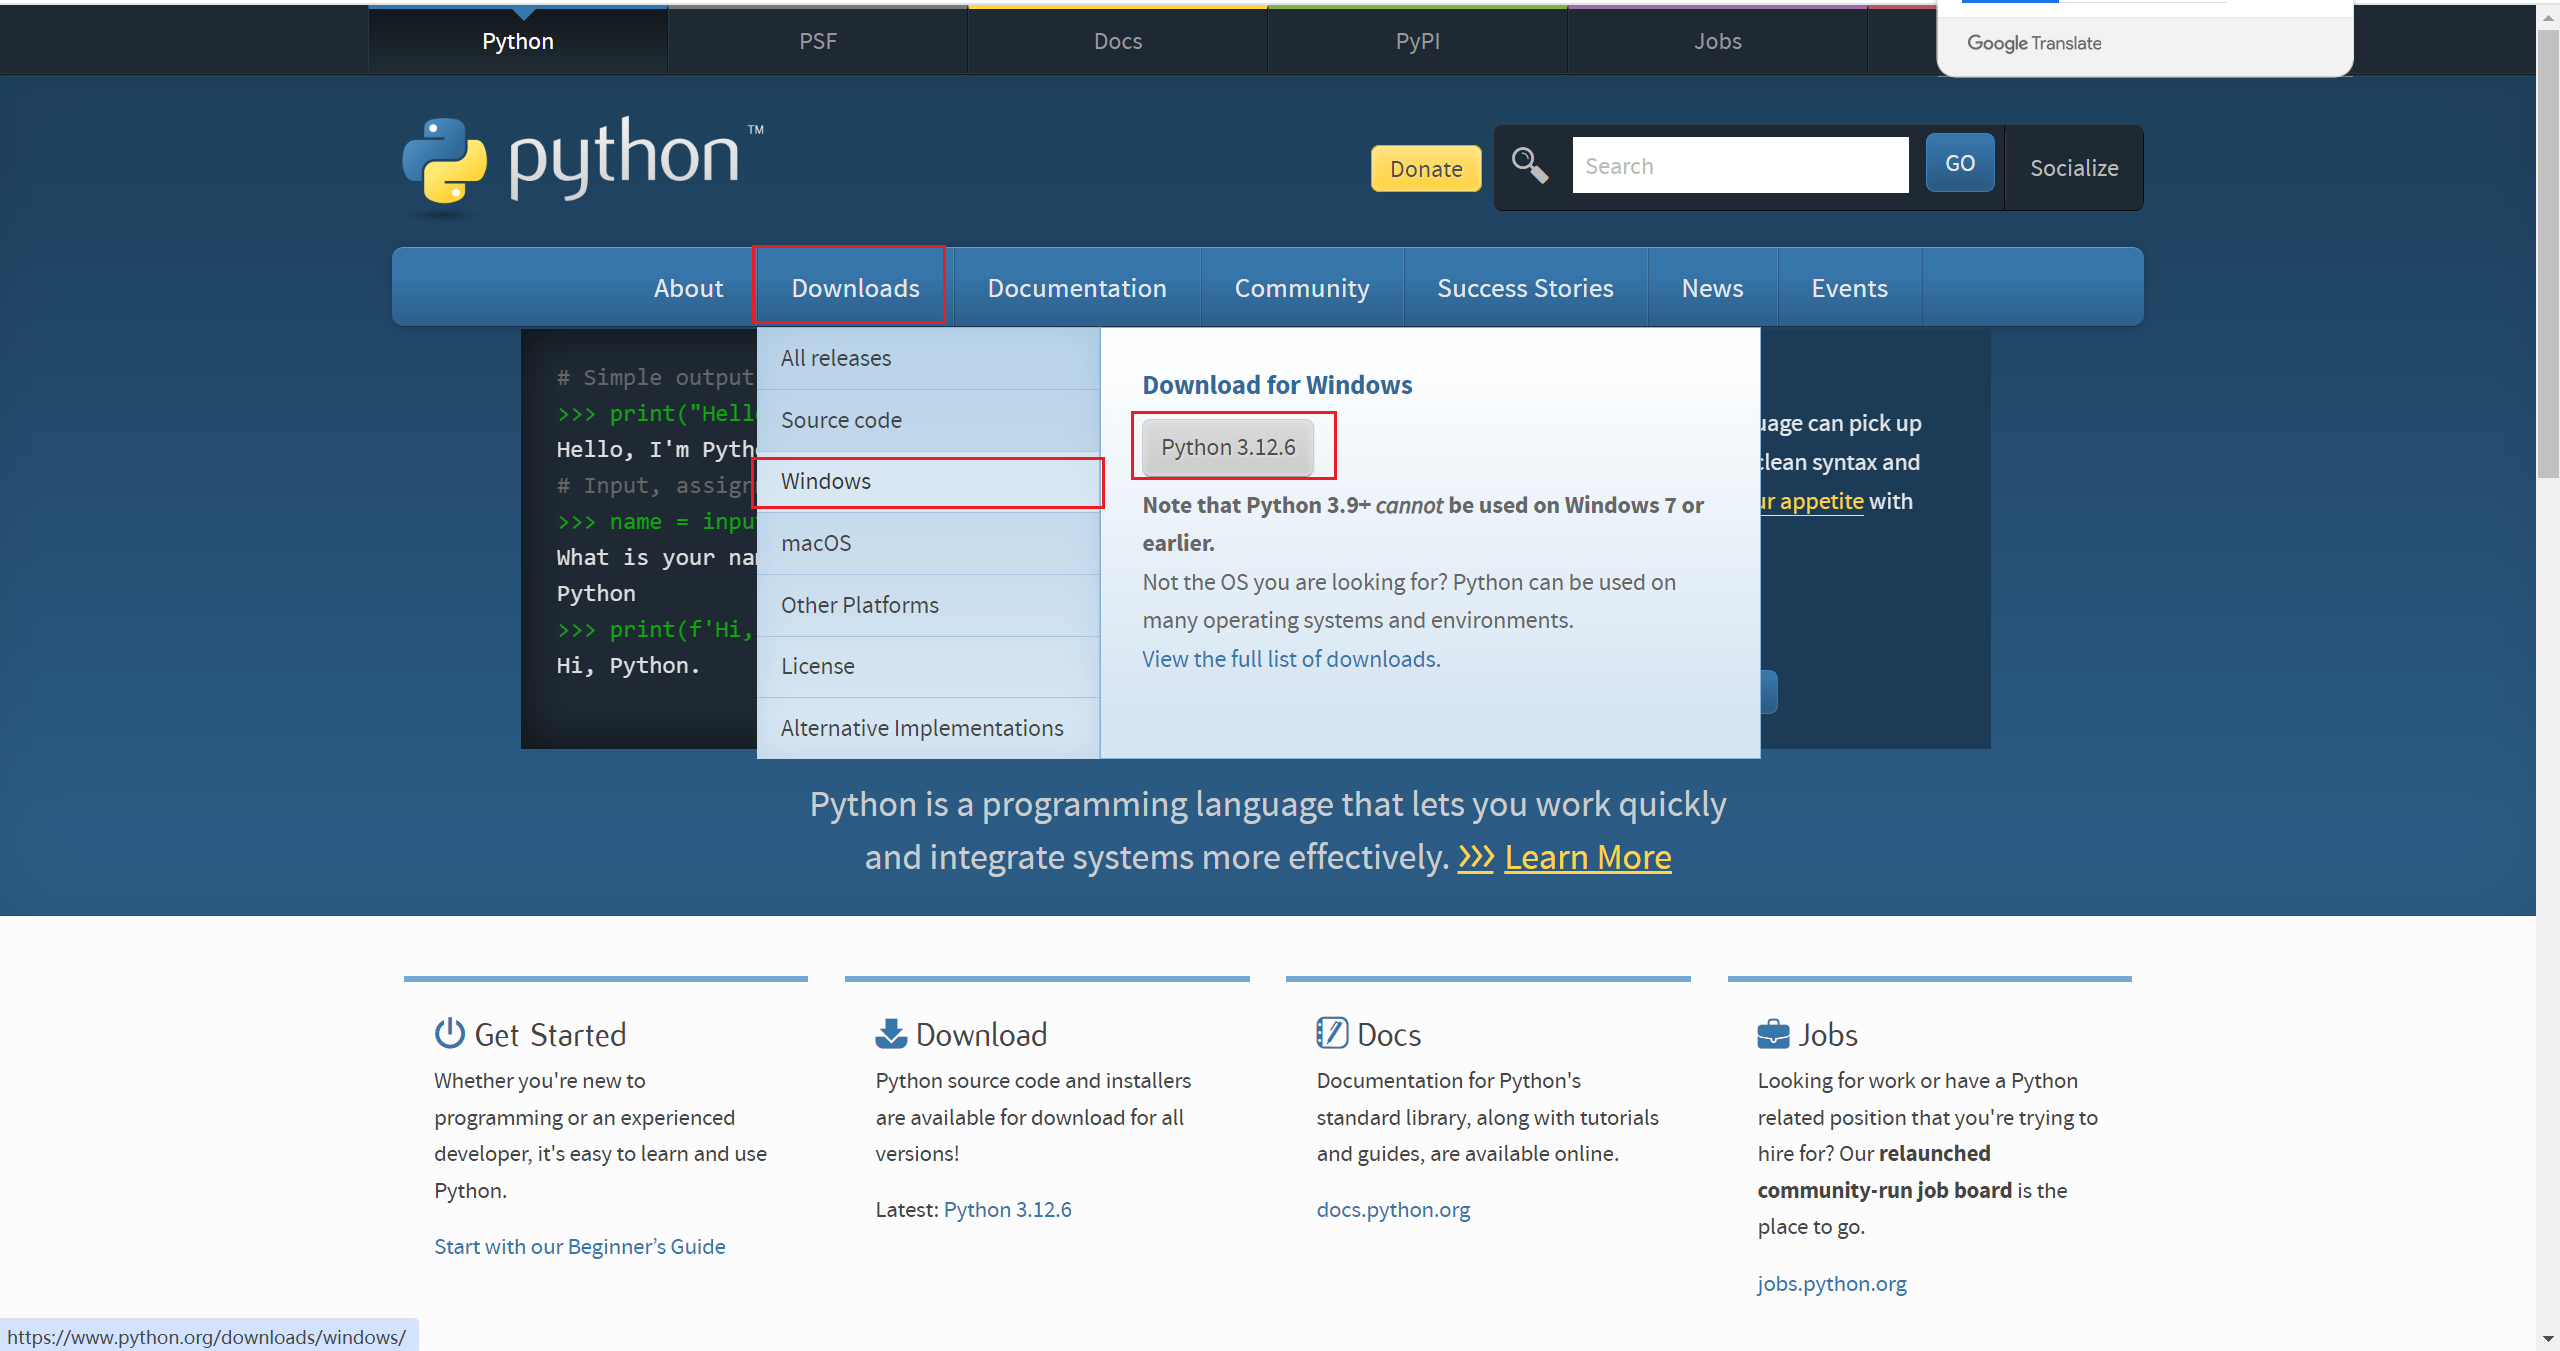2560x1351 pixels.
Task: Open the Success Stories nav menu
Action: point(1525,288)
